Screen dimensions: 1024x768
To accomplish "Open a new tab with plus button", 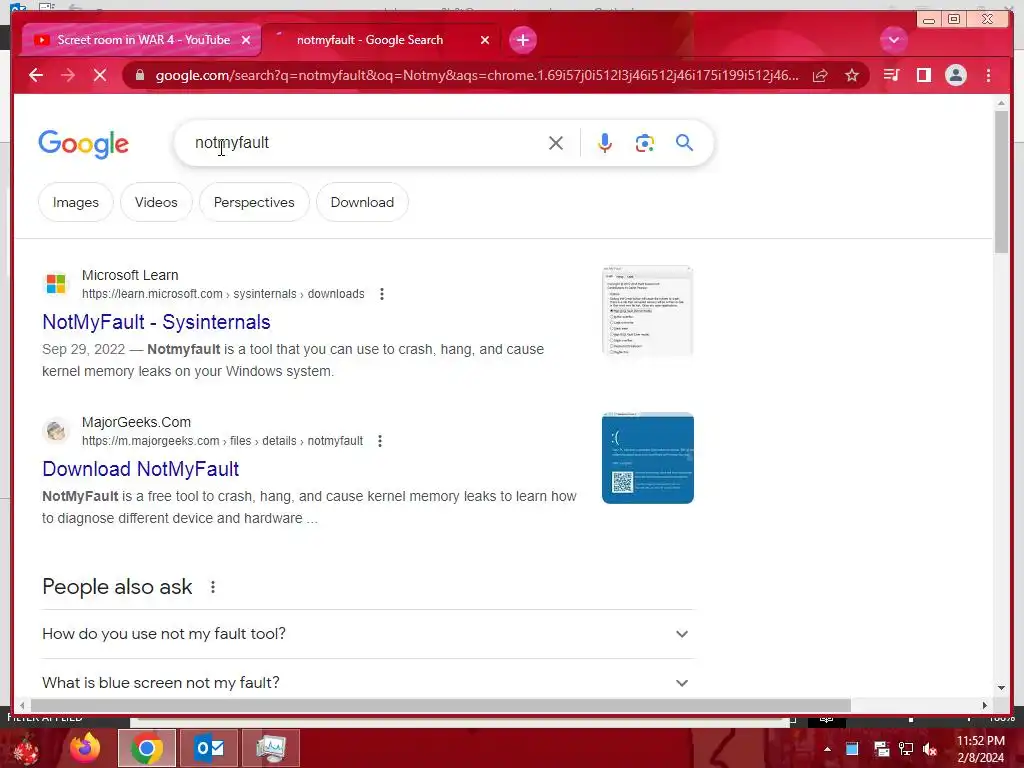I will click(x=522, y=40).
